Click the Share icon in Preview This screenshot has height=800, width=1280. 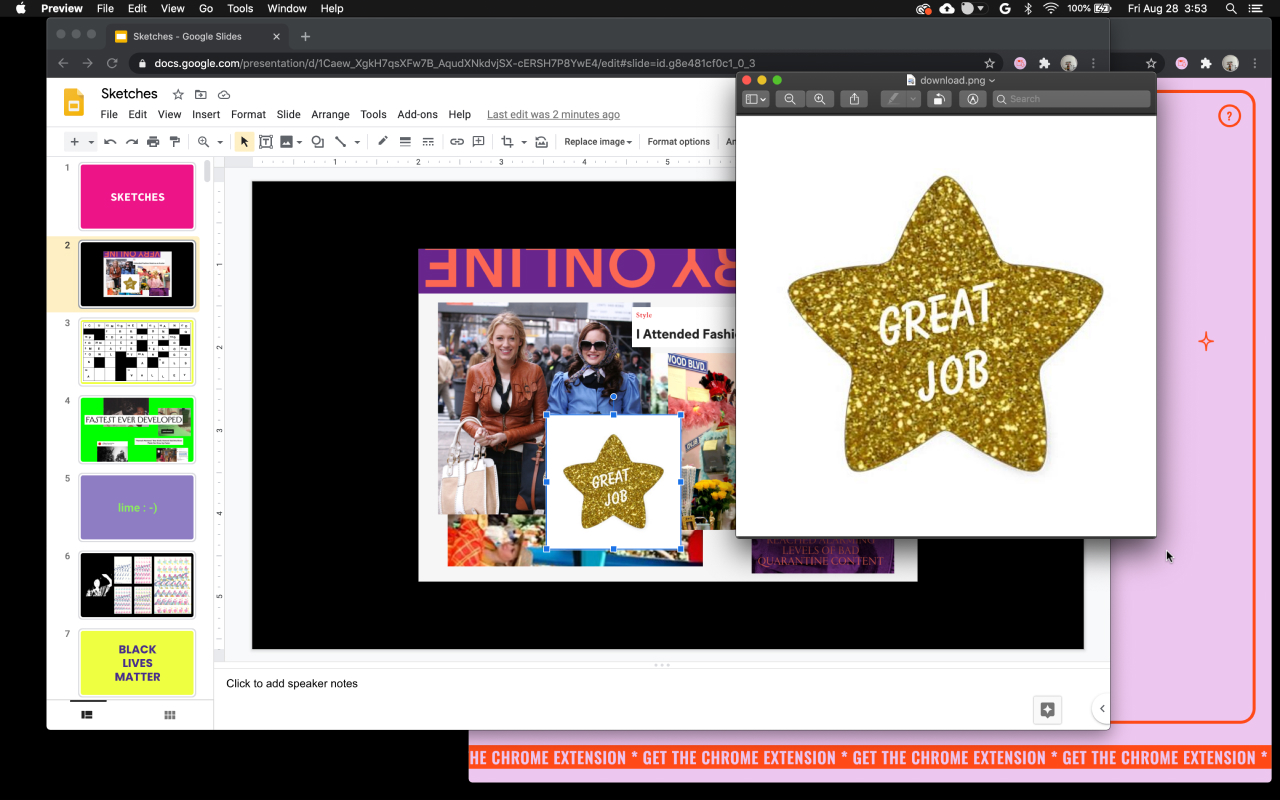pos(854,99)
